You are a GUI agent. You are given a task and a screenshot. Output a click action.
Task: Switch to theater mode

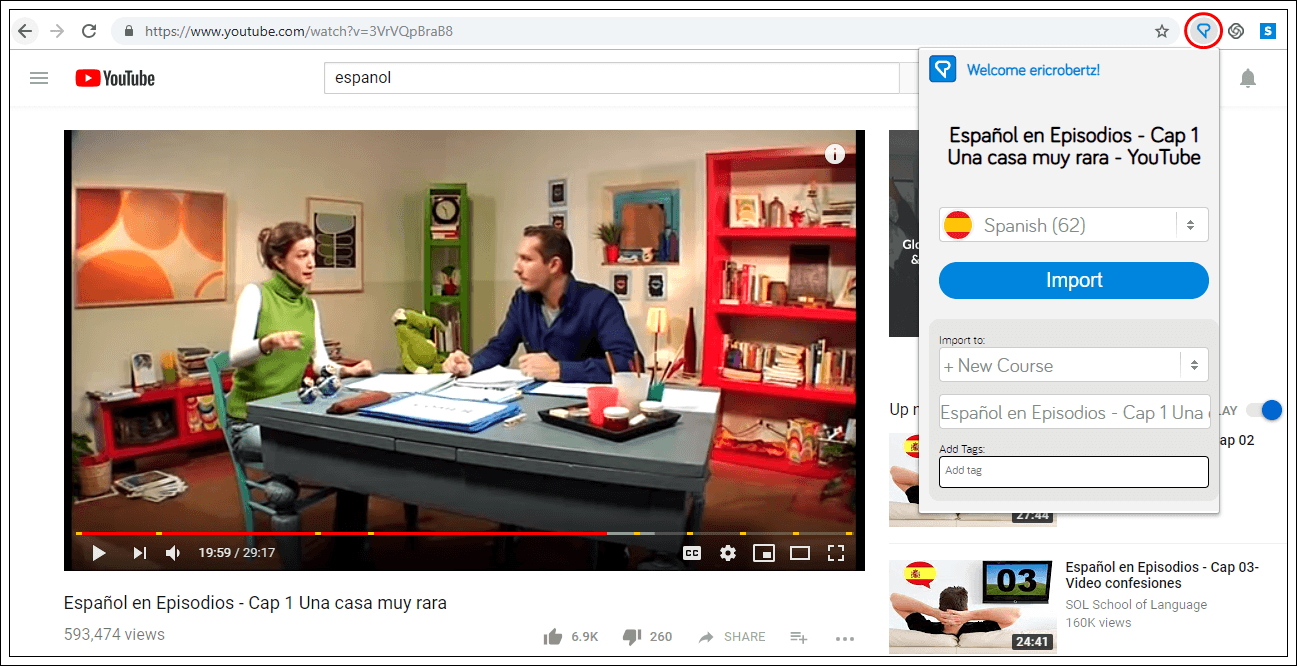pyautogui.click(x=800, y=552)
